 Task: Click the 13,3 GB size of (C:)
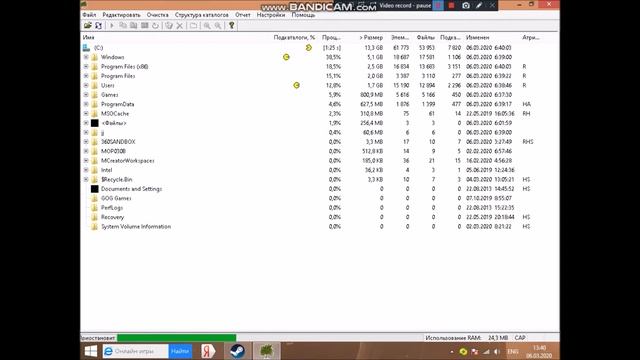(374, 48)
